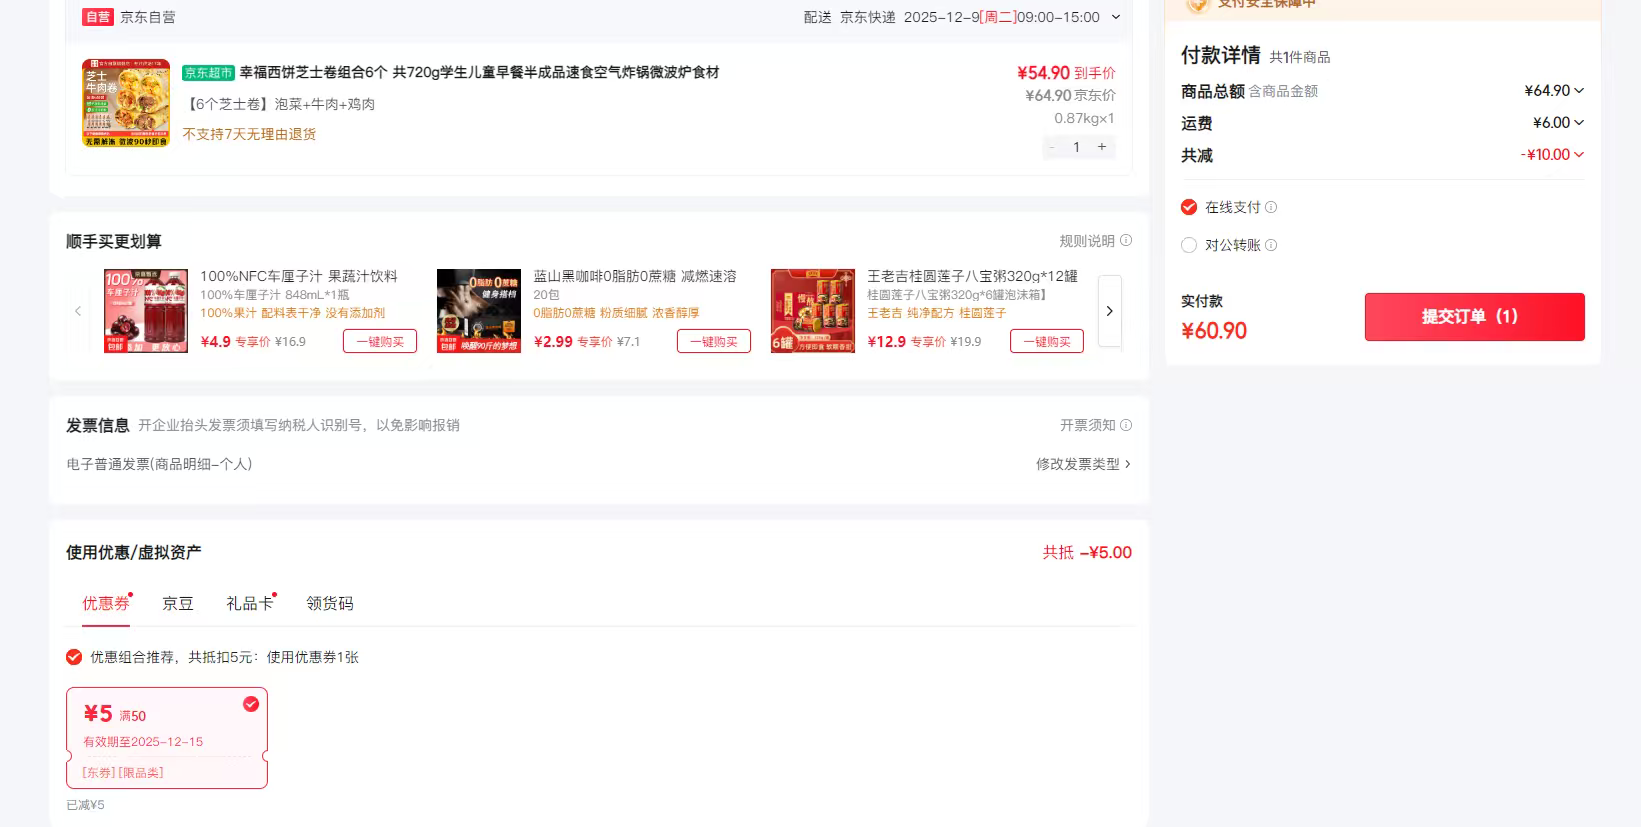This screenshot has height=827, width=1641.
Task: Expand 运费 ¥6.00 details
Action: pos(1579,123)
